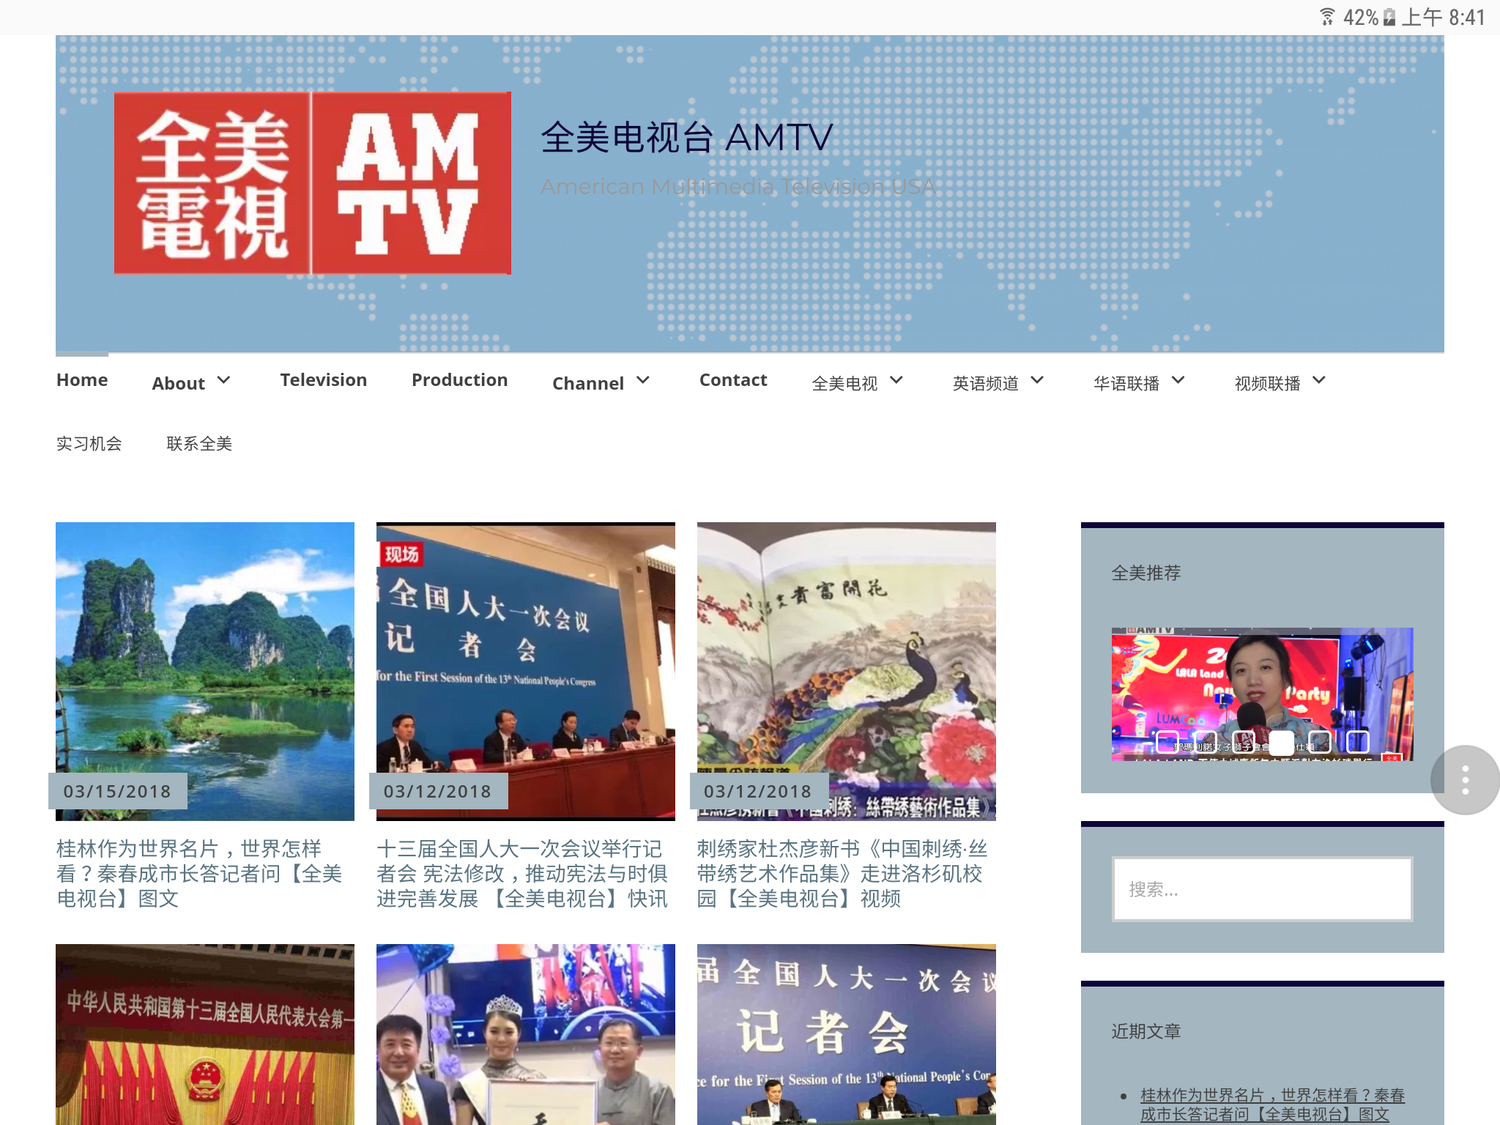Image resolution: width=1500 pixels, height=1125 pixels.
Task: Select the 近期文章 widget heading
Action: tap(1146, 1031)
